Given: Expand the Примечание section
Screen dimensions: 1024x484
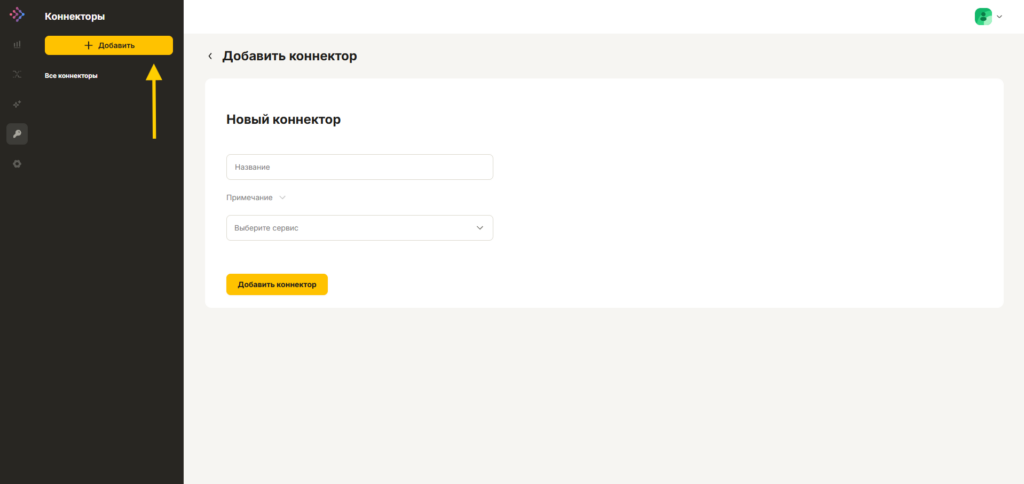Looking at the screenshot, I should pos(282,197).
